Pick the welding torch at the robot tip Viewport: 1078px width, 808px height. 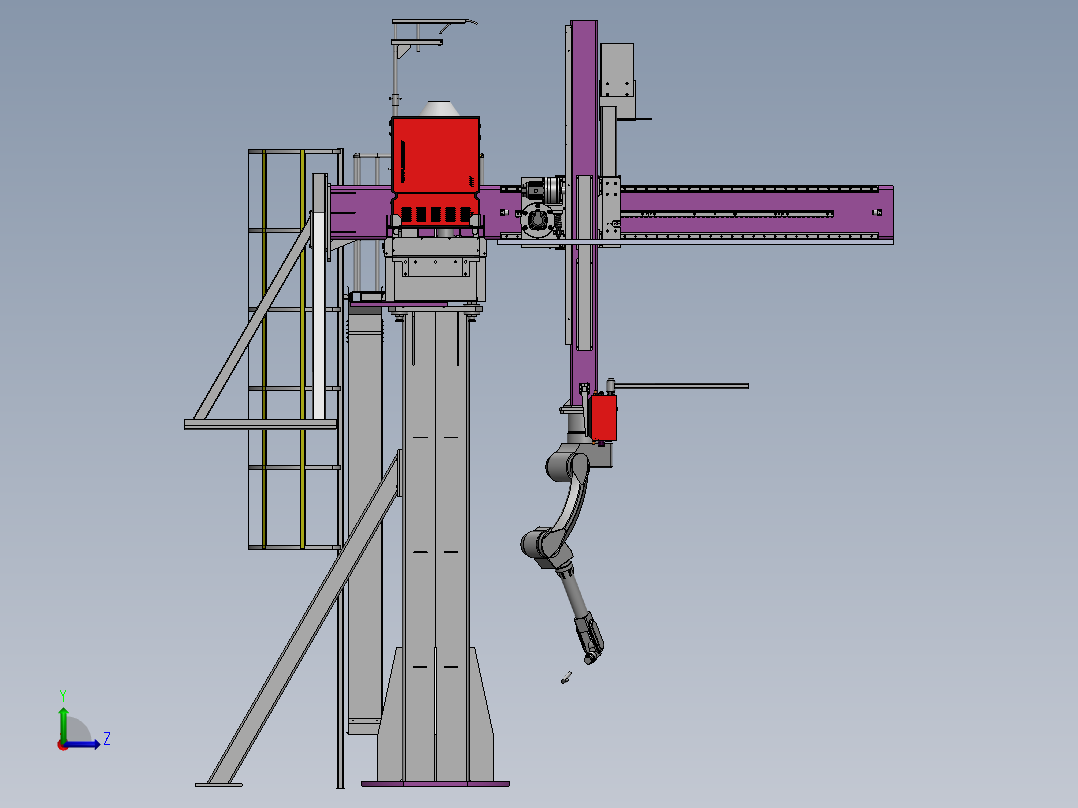tap(589, 639)
